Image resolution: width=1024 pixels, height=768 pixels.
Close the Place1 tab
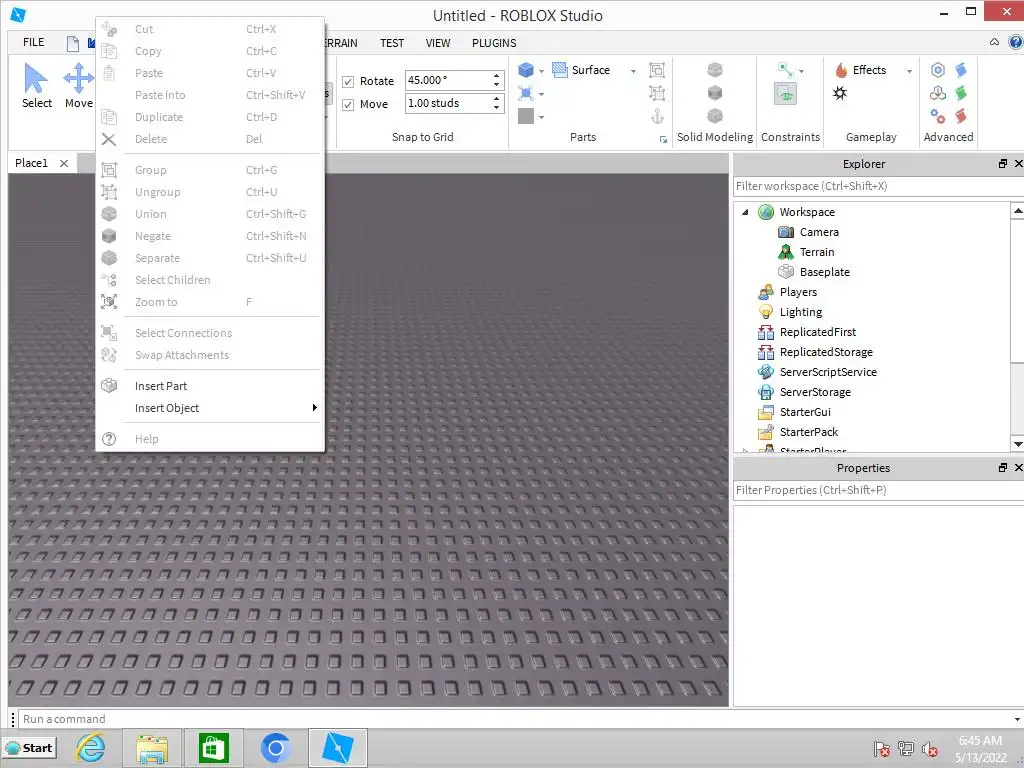click(64, 163)
